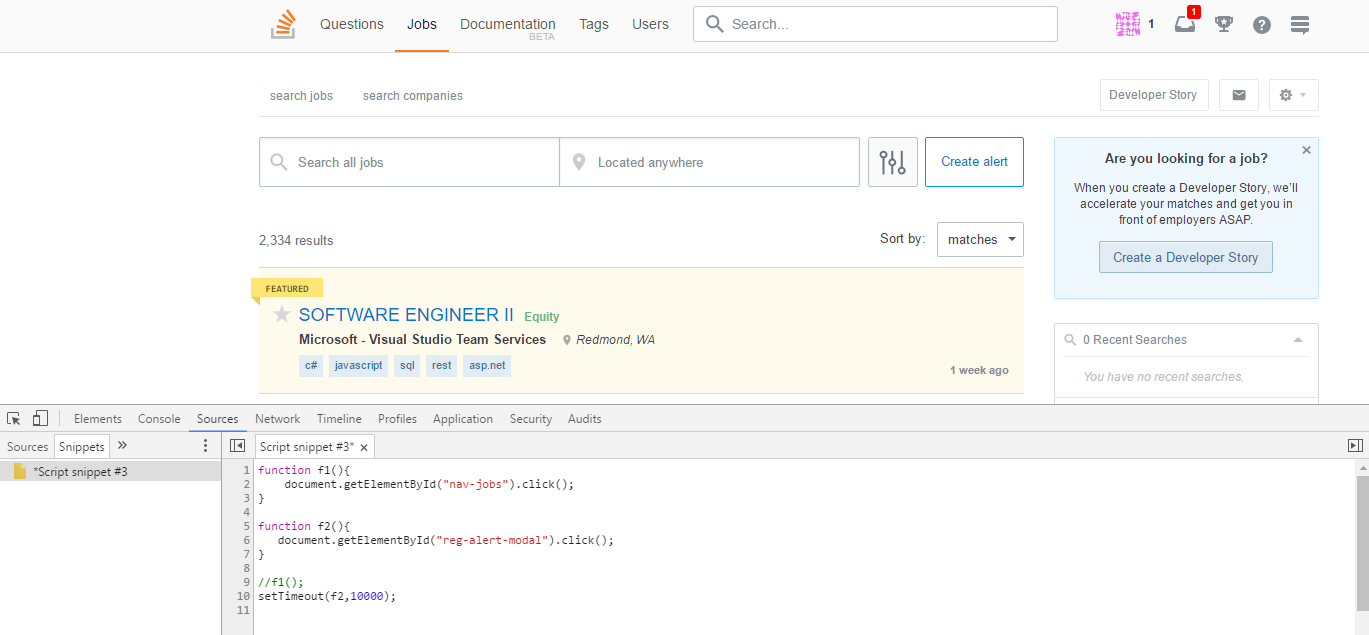Open the Console tab in DevTools
Screen dimensions: 1369x635
click(x=159, y=419)
